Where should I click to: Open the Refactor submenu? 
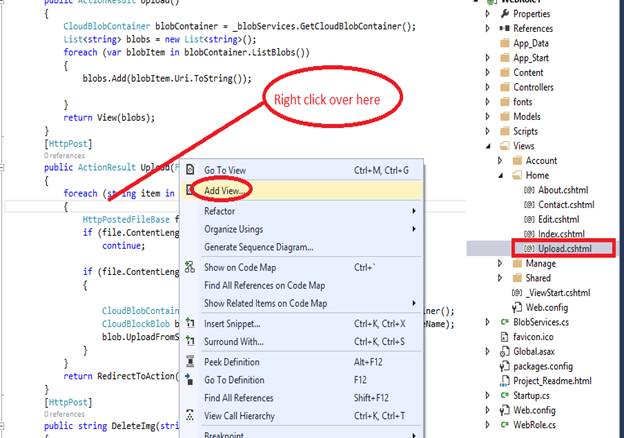302,211
